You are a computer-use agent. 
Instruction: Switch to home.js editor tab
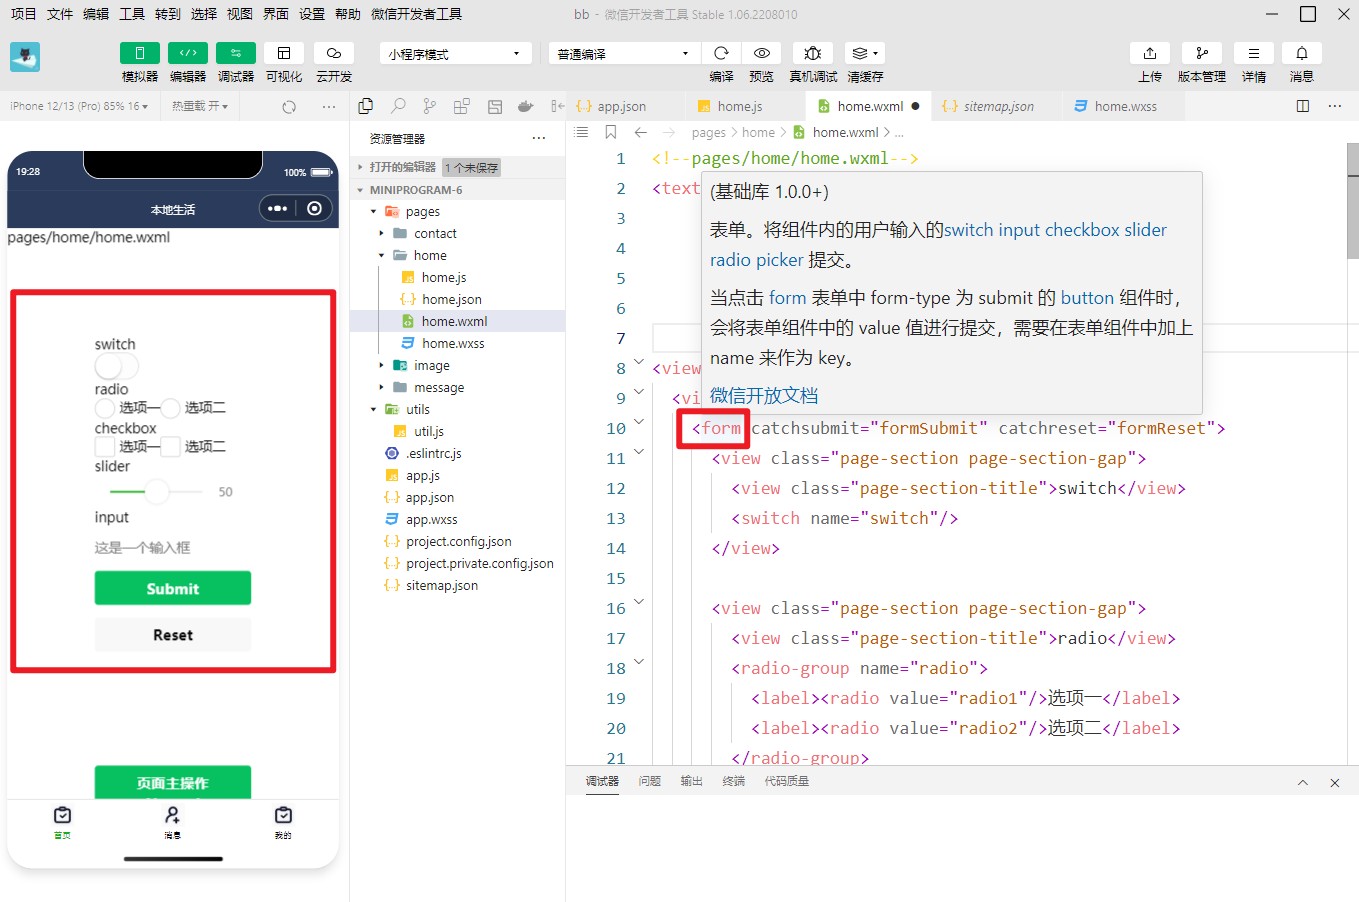pyautogui.click(x=739, y=106)
